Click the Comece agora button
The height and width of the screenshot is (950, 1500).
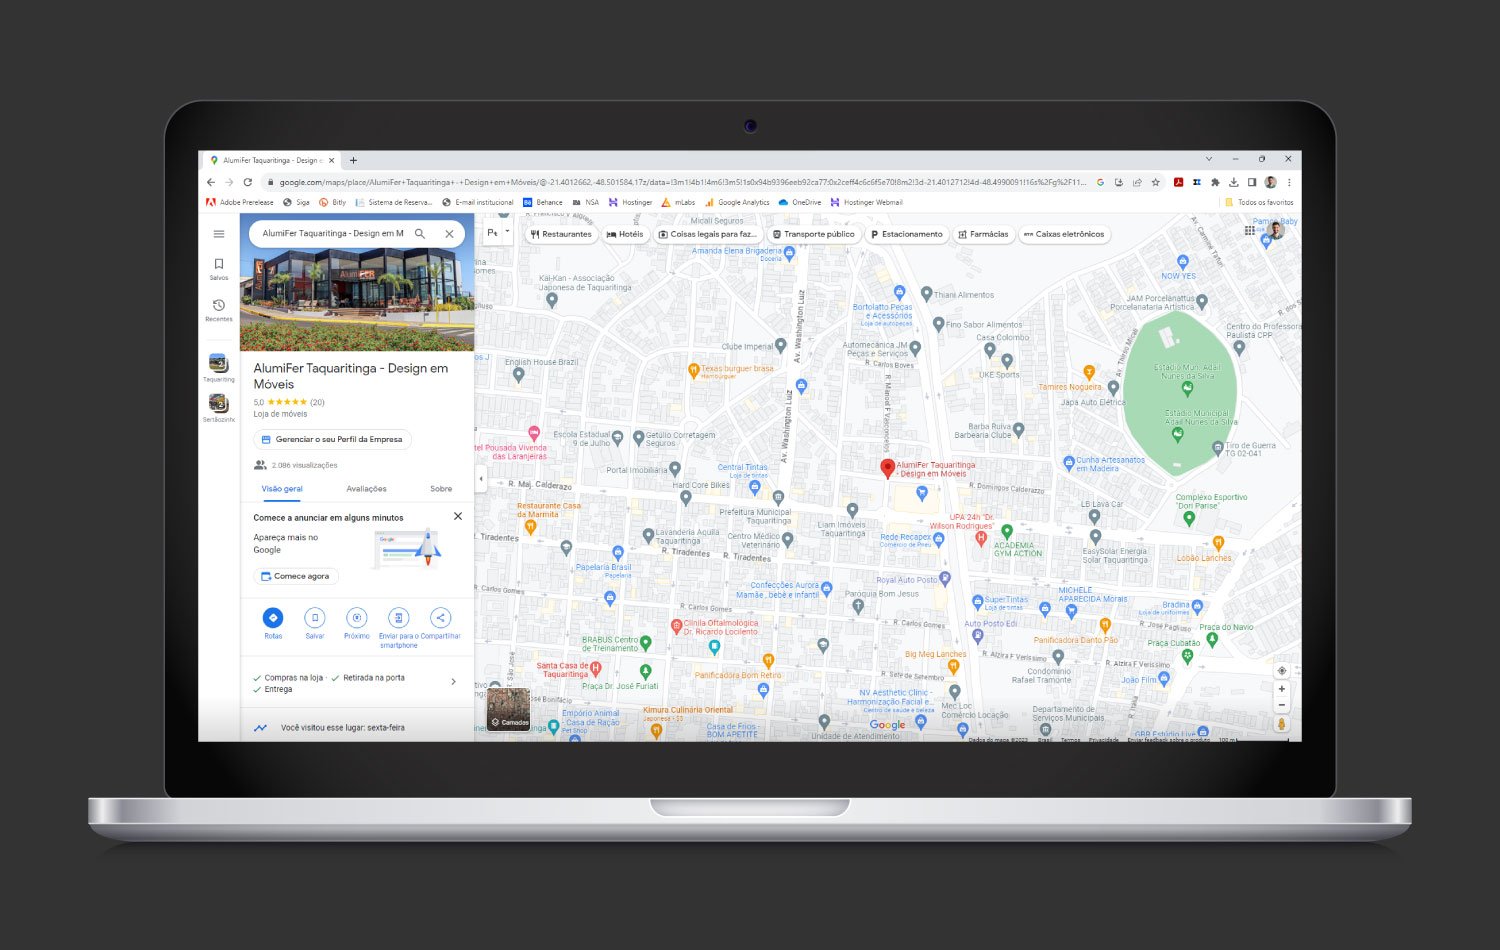point(296,576)
